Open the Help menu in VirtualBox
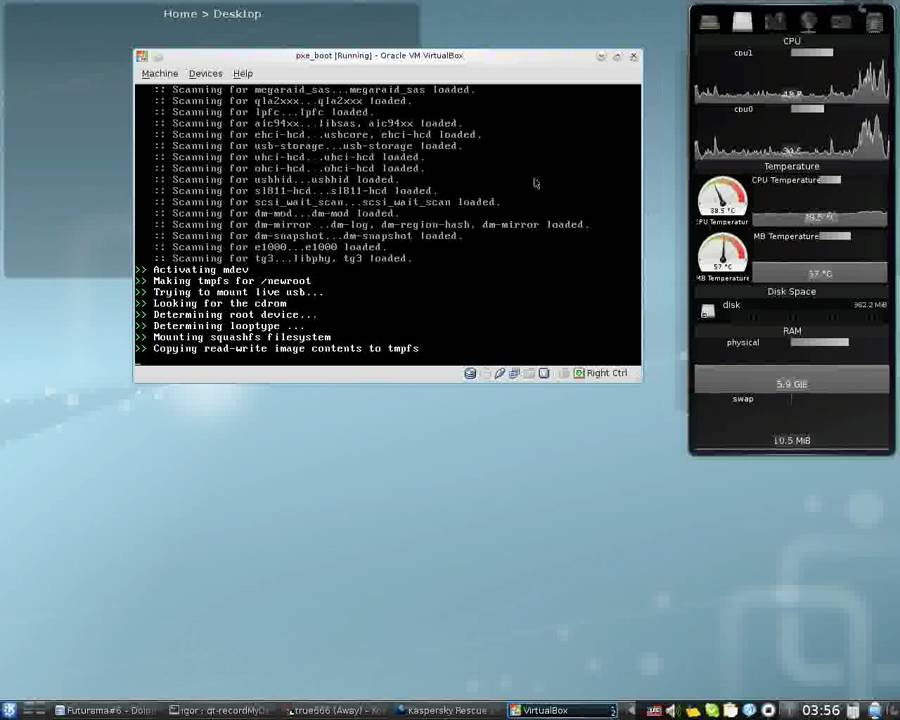Viewport: 900px width, 720px height. [x=243, y=73]
